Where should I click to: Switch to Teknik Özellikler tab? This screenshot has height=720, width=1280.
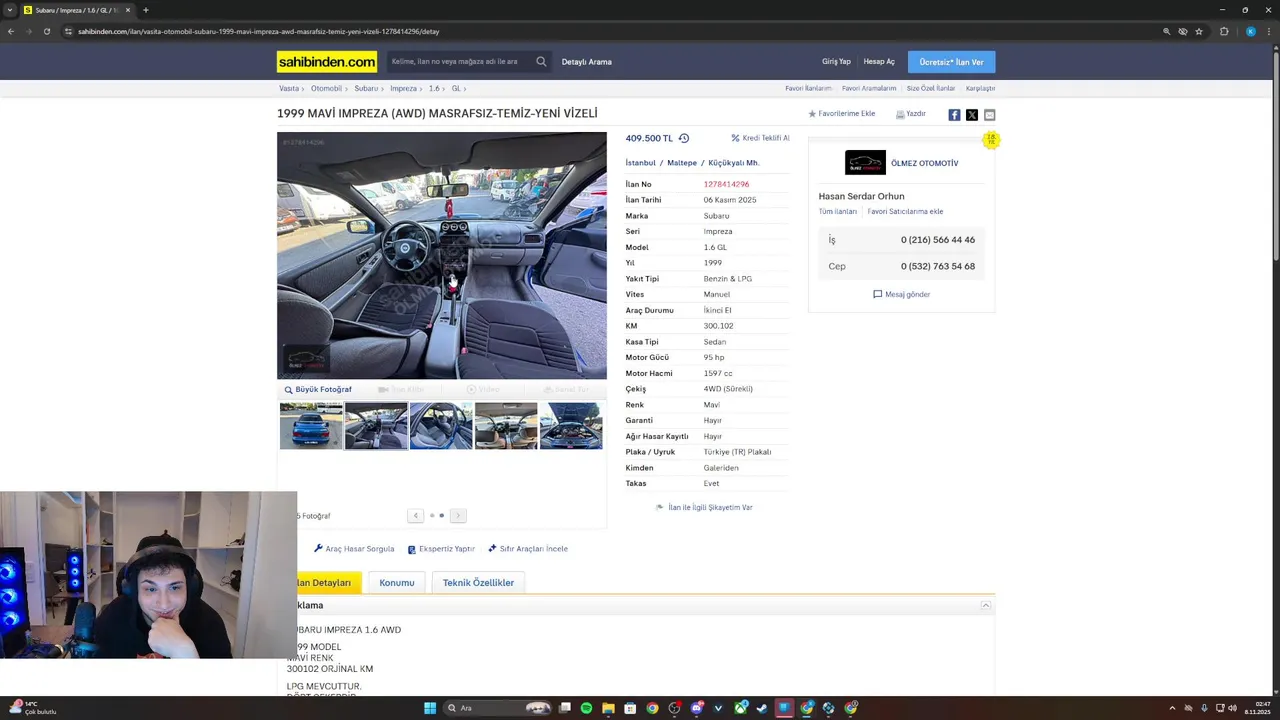click(478, 583)
